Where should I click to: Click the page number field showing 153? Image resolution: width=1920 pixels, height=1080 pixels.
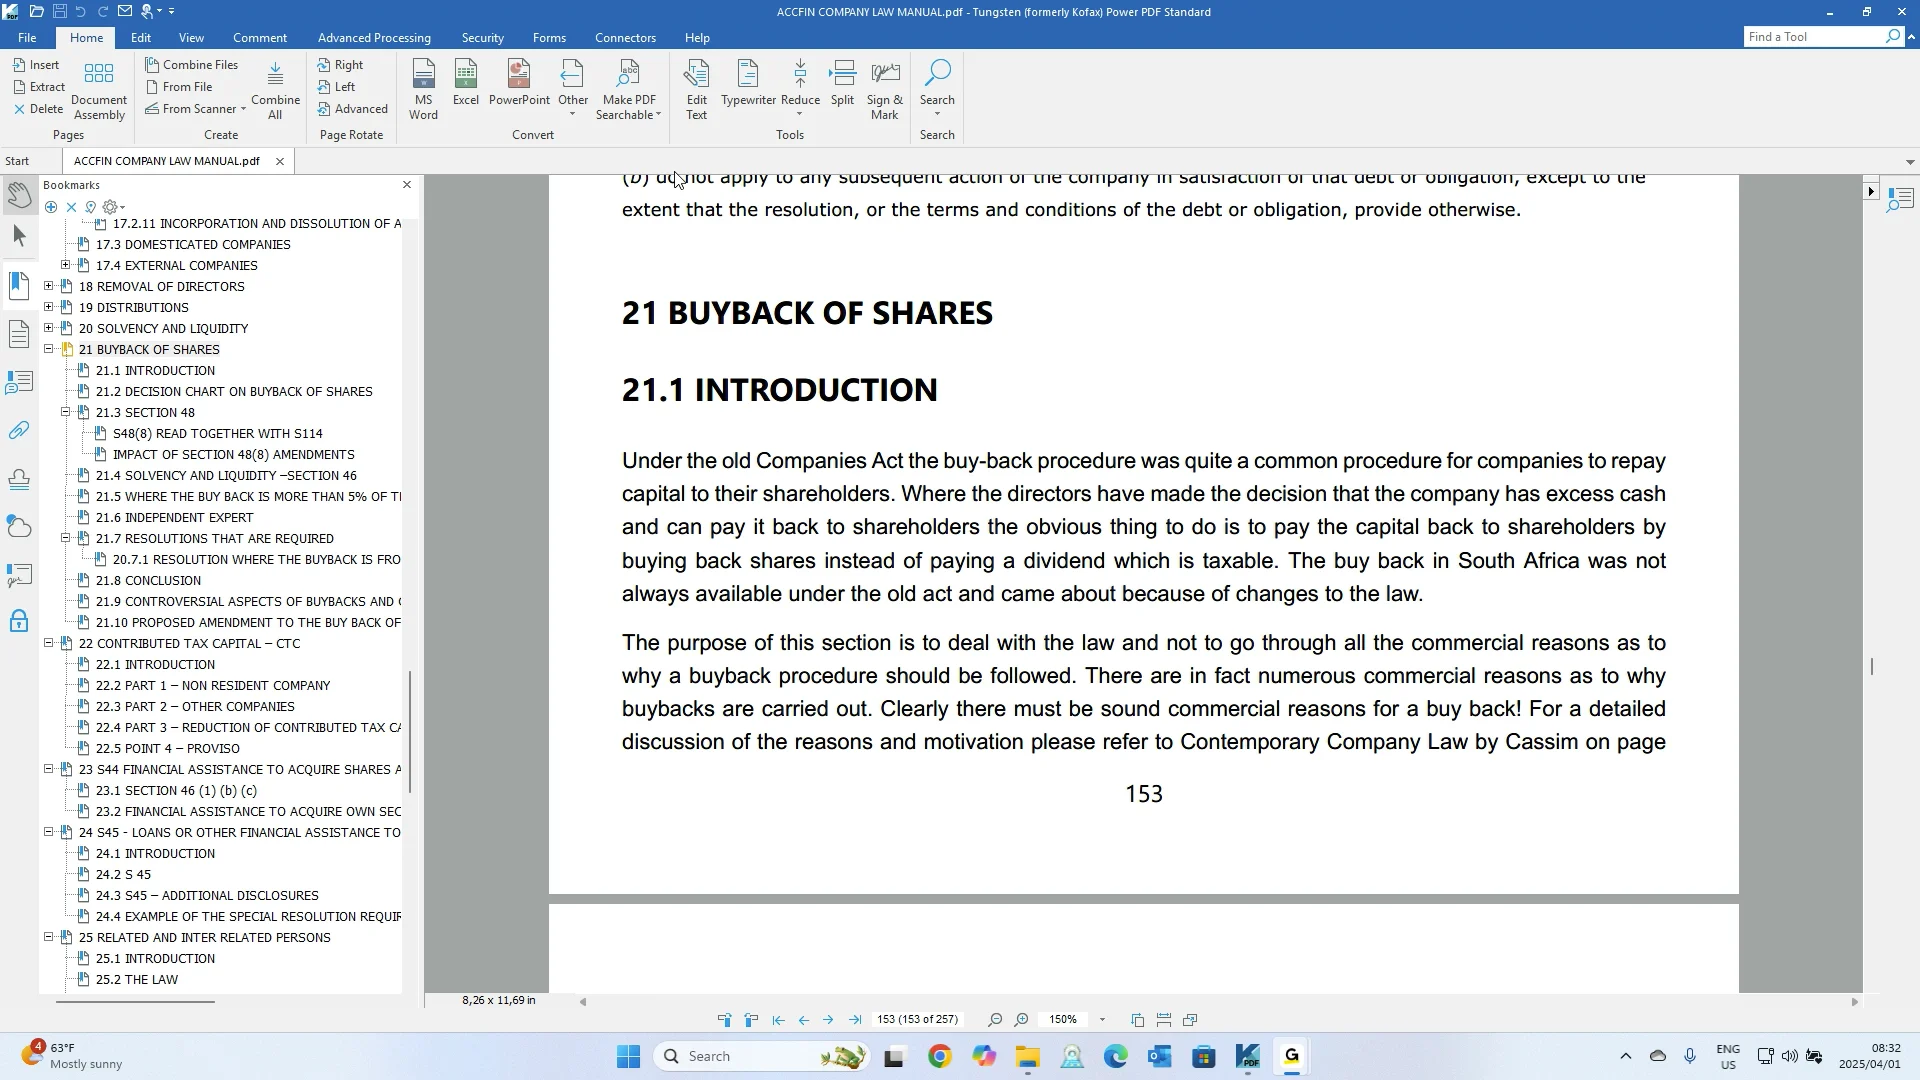[918, 1019]
